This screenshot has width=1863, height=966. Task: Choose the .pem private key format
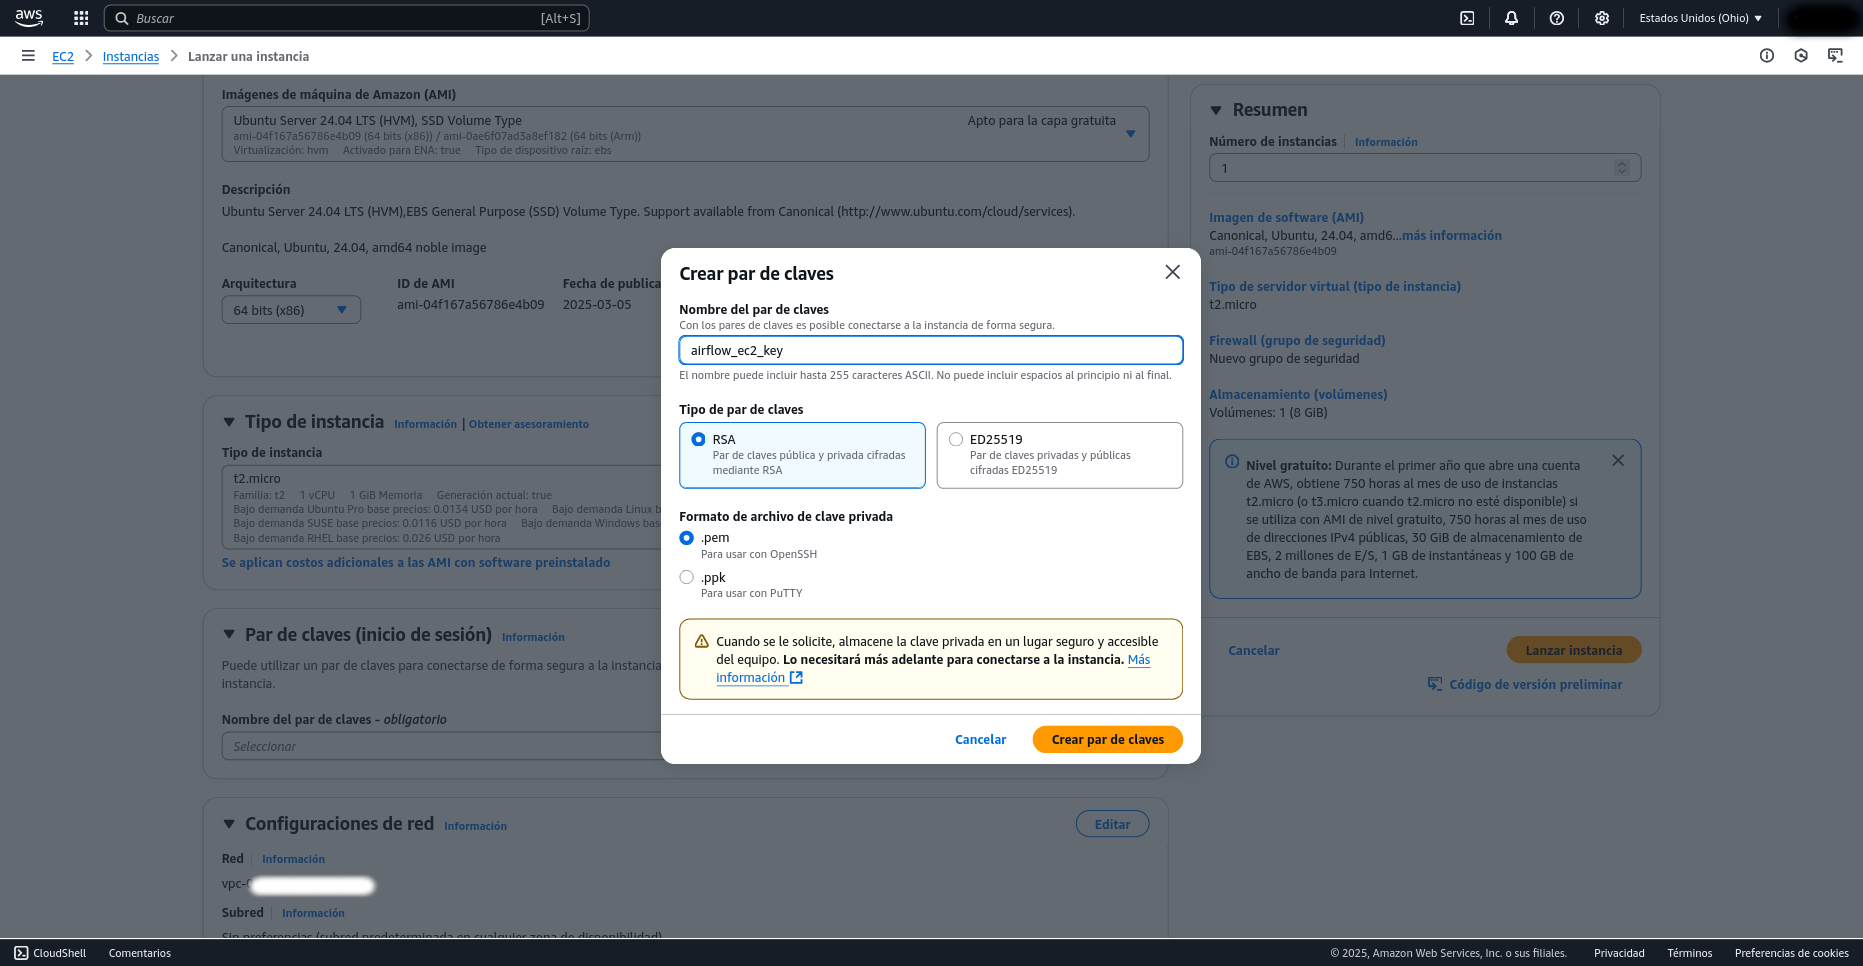(x=687, y=538)
